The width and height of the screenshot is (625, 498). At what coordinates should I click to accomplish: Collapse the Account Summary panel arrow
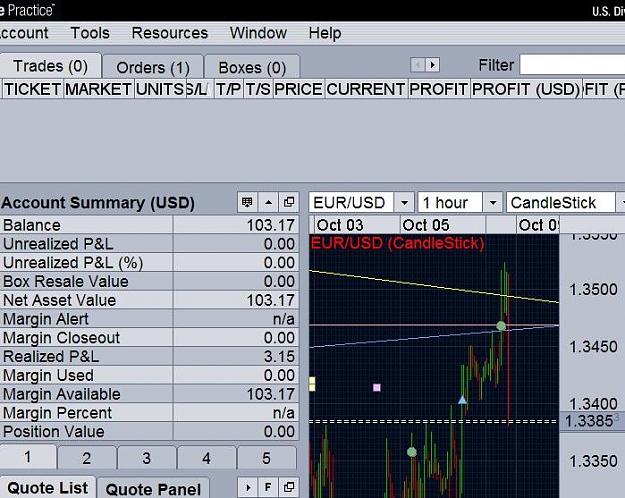(268, 202)
